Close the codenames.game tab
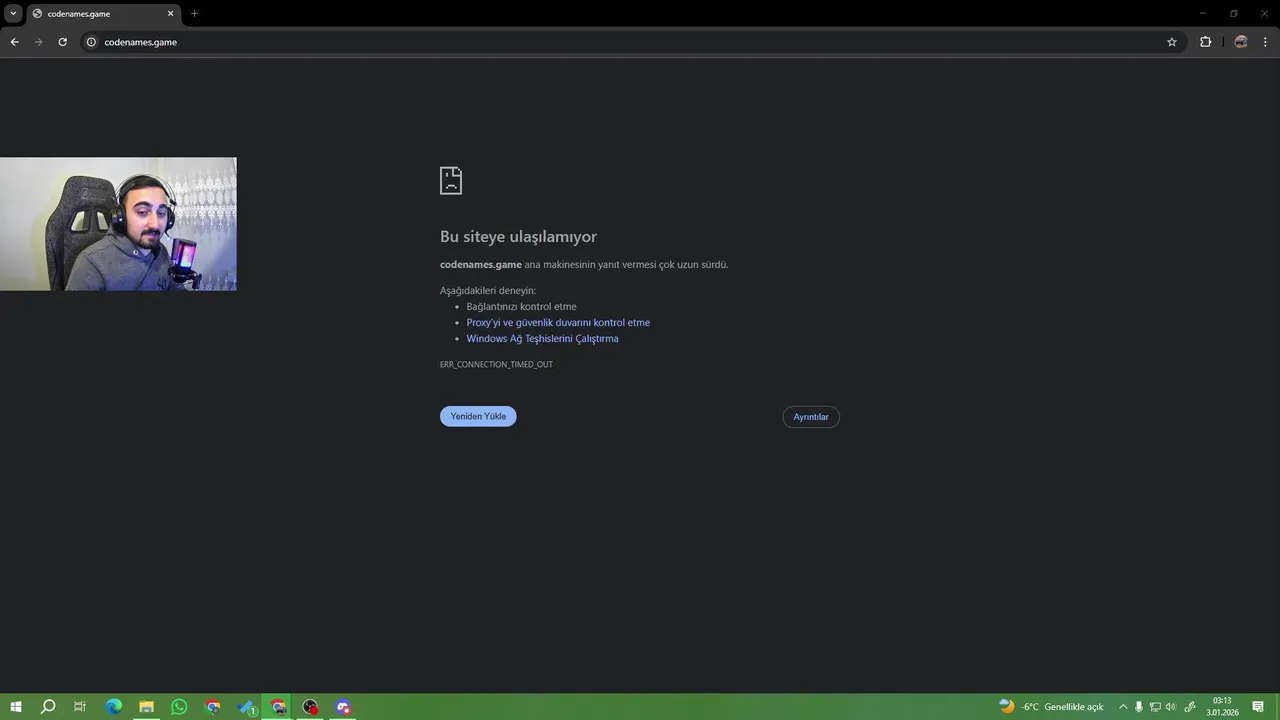 [x=170, y=14]
